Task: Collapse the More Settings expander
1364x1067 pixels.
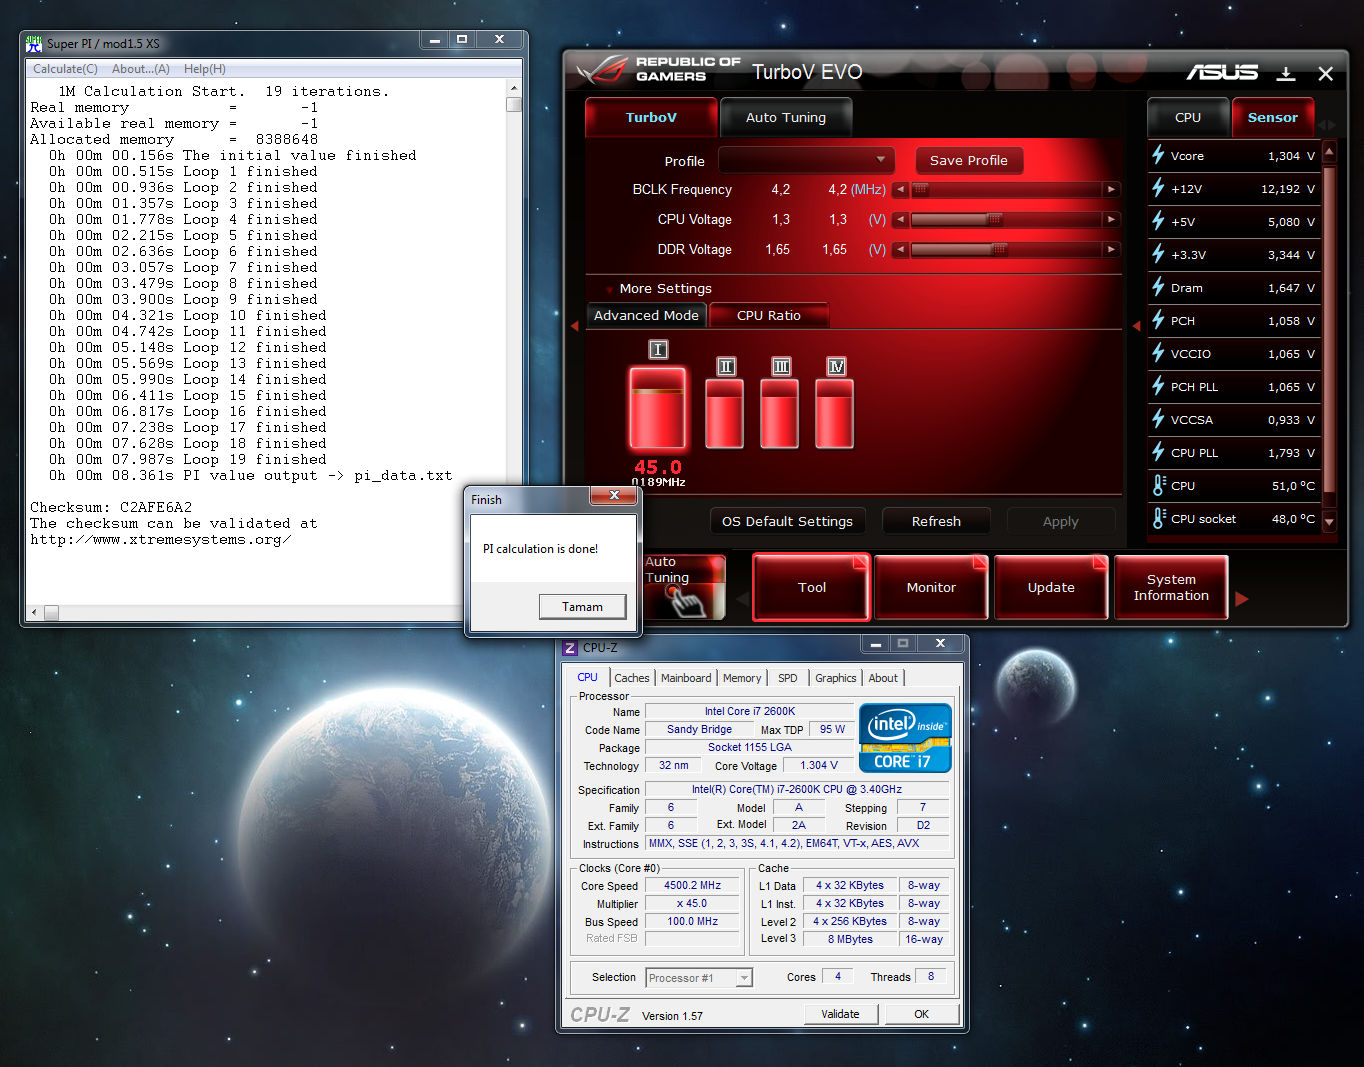Action: click(x=609, y=289)
